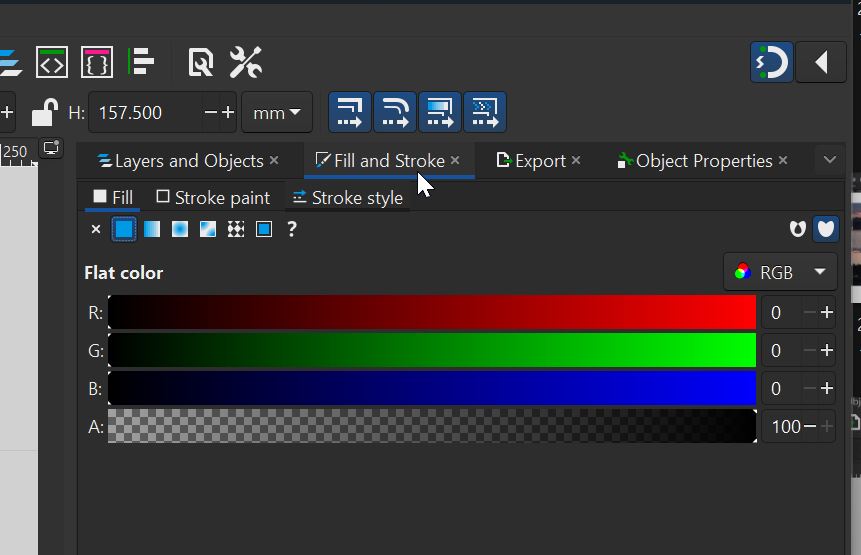Open Align and Distribute icon
861x555 pixels.
[x=141, y=61]
